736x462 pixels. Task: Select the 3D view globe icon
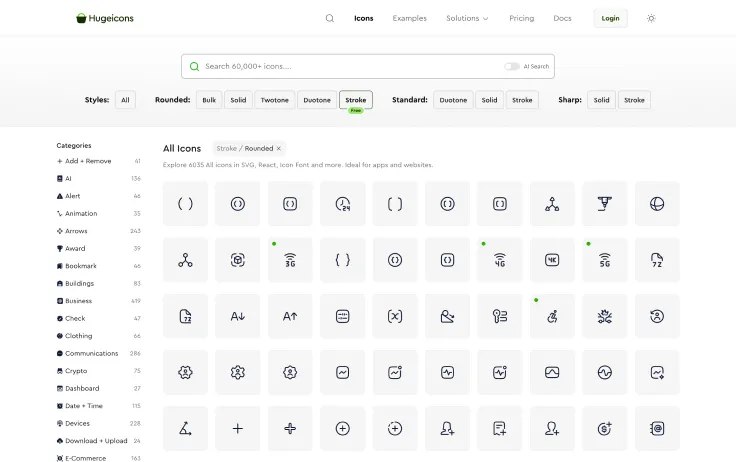[x=657, y=204]
